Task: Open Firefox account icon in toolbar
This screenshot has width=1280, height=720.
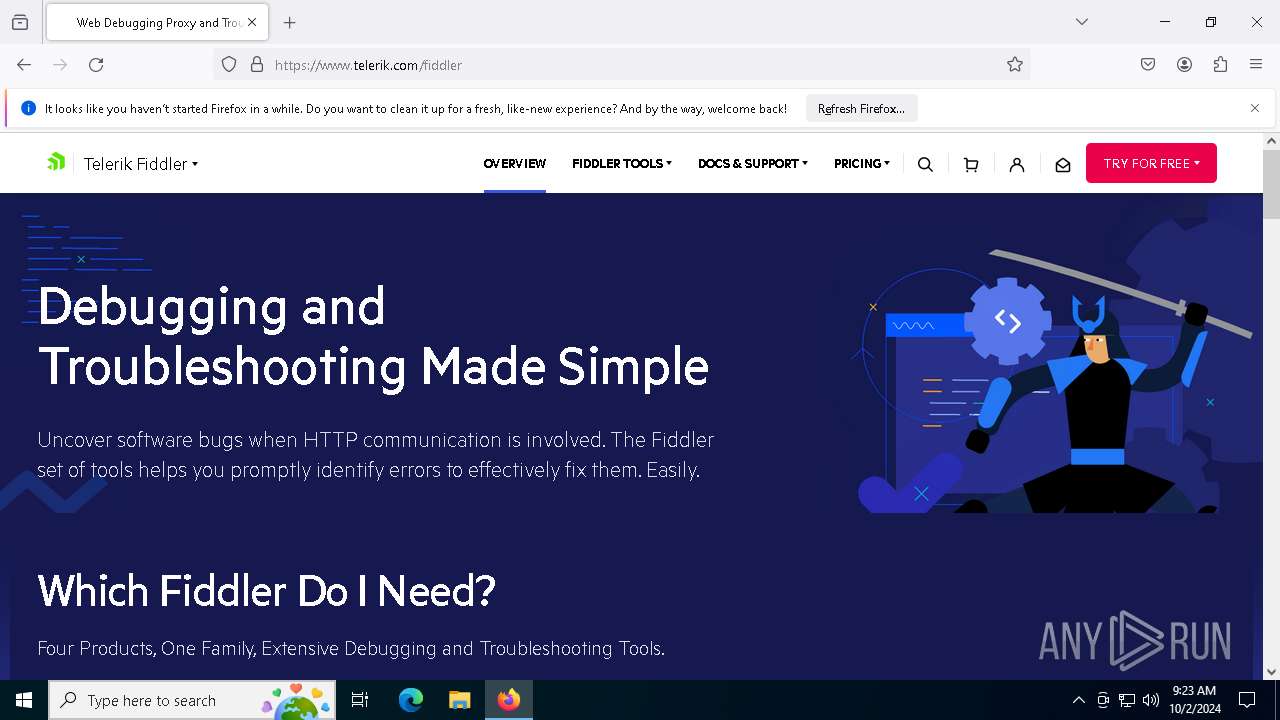Action: [x=1184, y=65]
